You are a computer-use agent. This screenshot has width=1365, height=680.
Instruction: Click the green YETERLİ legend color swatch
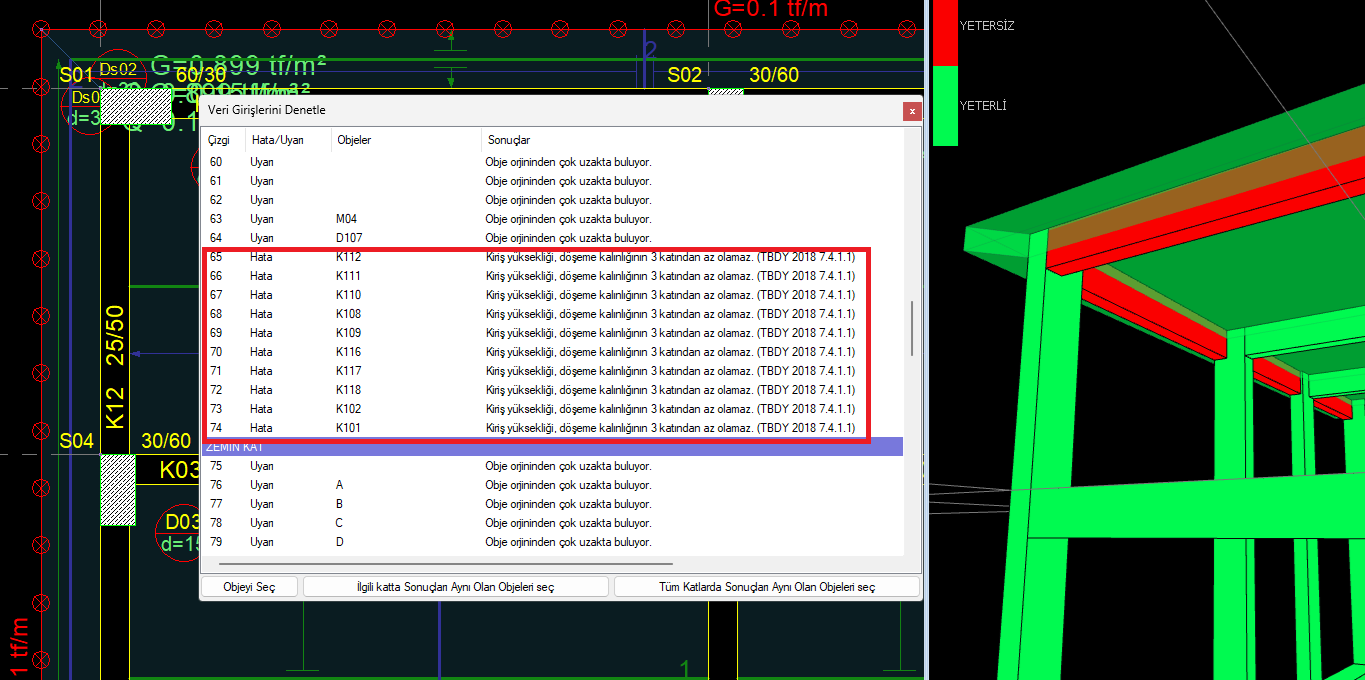(x=945, y=105)
